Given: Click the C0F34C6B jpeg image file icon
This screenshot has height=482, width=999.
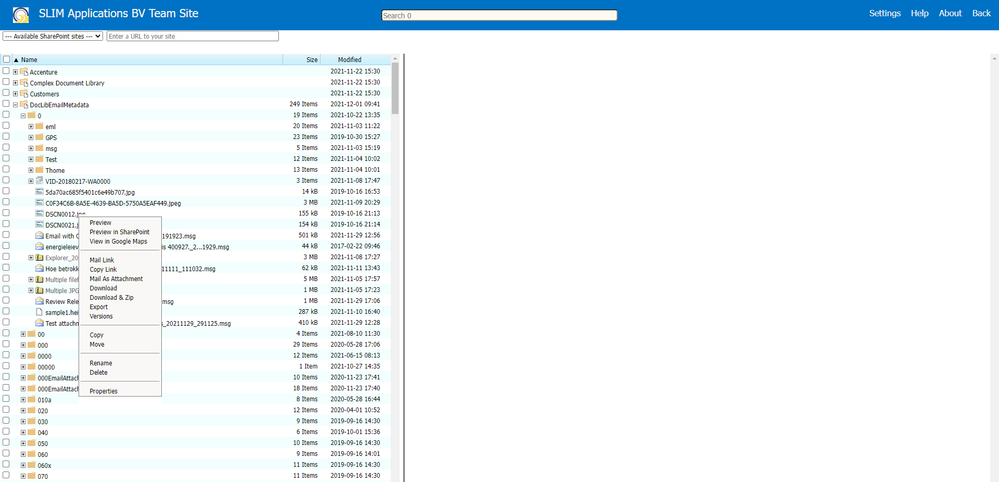Looking at the screenshot, I should [39, 202].
